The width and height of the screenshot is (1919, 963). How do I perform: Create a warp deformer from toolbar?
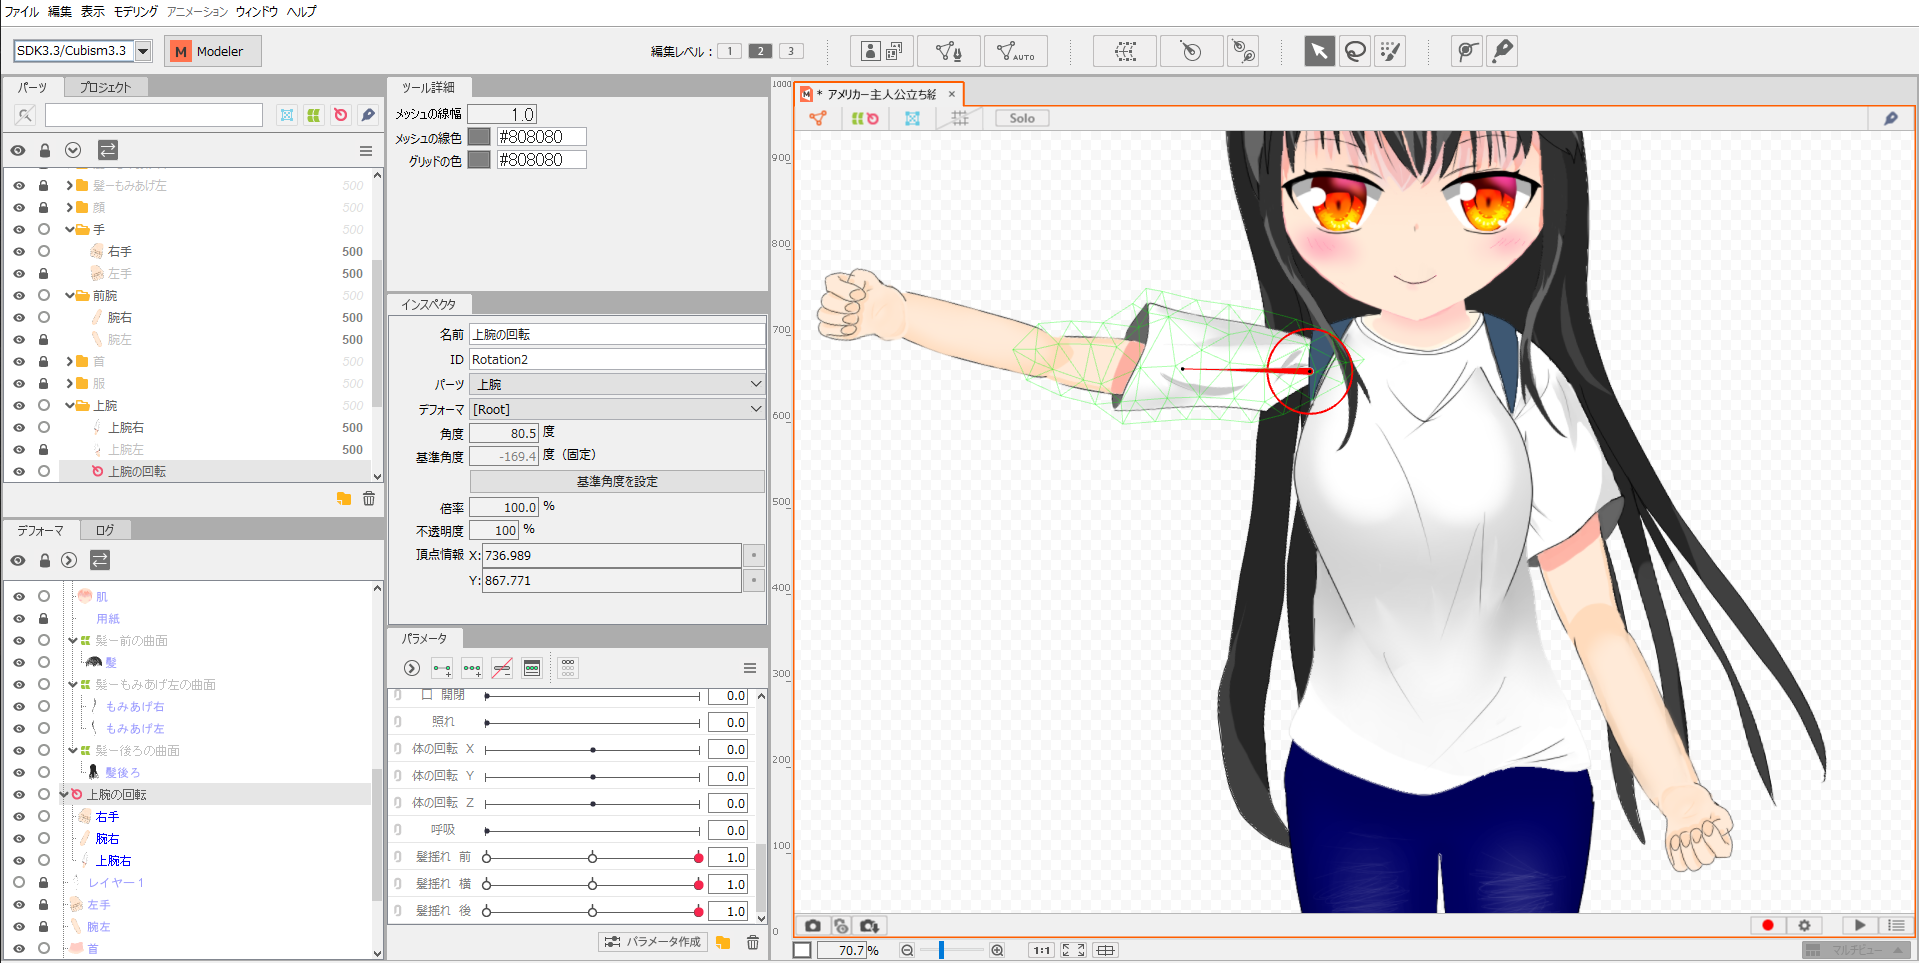pyautogui.click(x=1125, y=51)
